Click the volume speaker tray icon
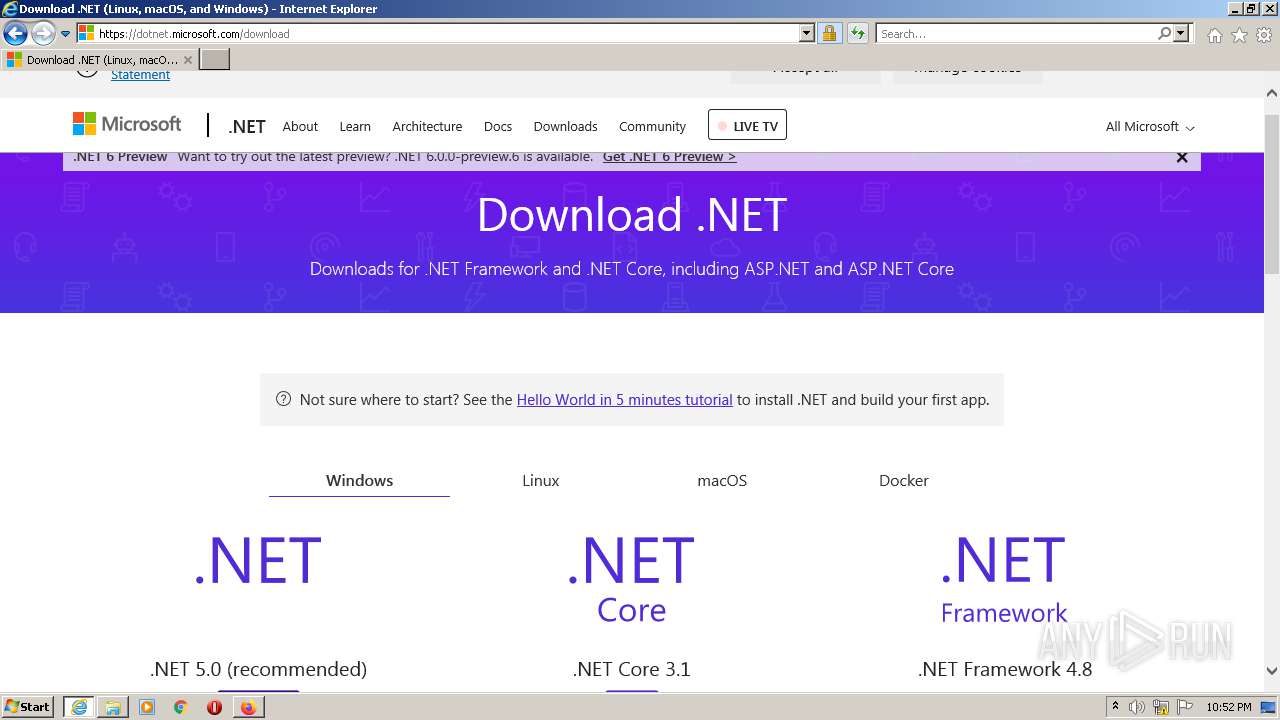This screenshot has height=720, width=1280. coord(1137,707)
